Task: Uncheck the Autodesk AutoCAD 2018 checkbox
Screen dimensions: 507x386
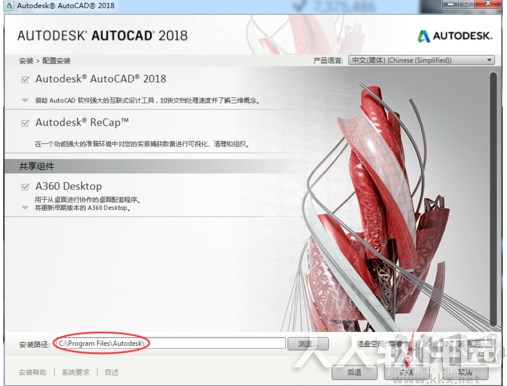Action: [25, 80]
